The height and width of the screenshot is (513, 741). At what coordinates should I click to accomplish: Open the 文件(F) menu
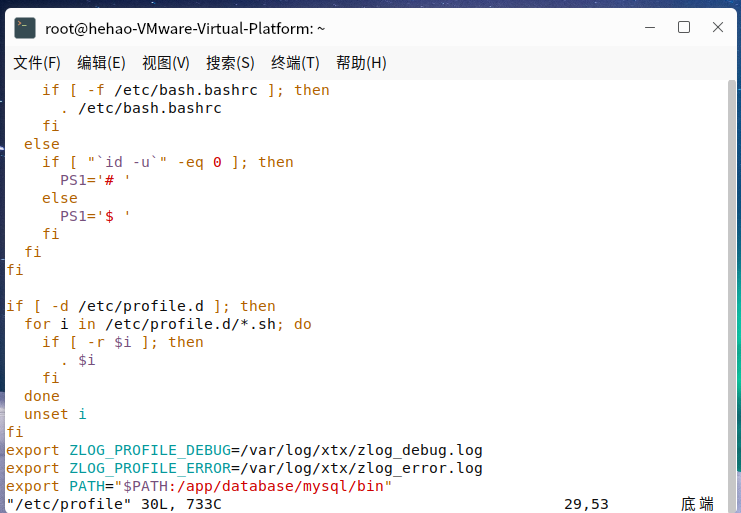tap(37, 63)
